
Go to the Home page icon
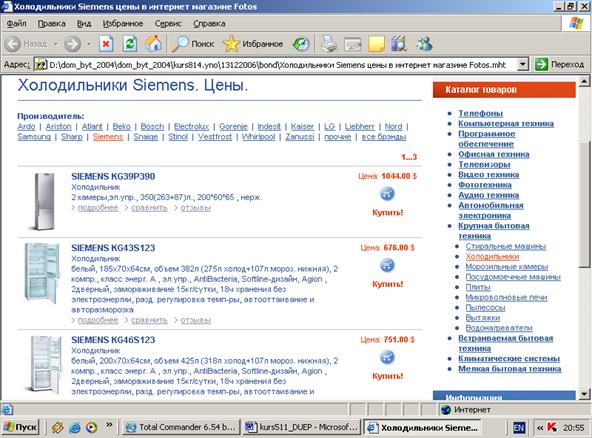(153, 44)
